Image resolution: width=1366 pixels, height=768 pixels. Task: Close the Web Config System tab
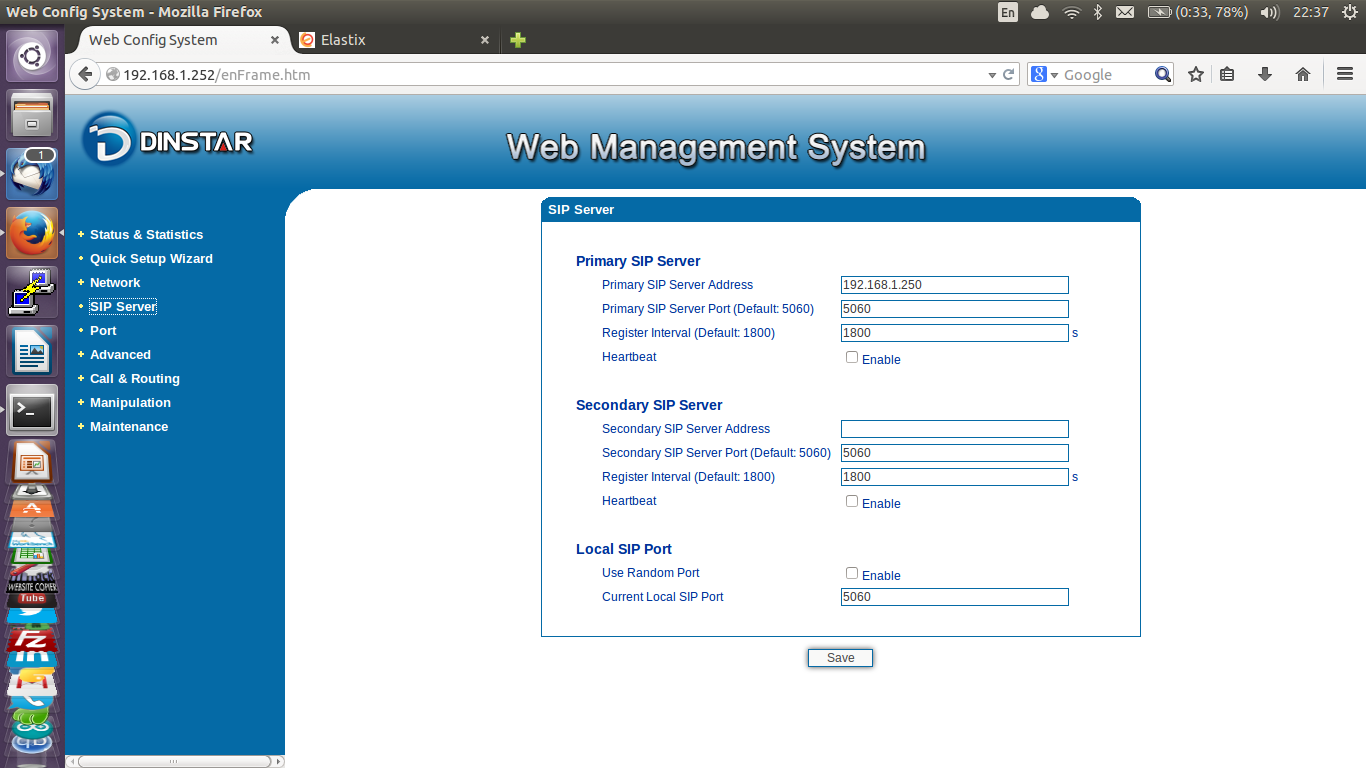tap(275, 40)
